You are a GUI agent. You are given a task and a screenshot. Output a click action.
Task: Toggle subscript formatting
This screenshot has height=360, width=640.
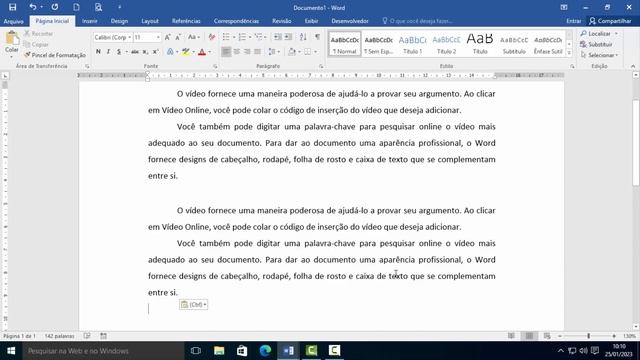(x=145, y=52)
